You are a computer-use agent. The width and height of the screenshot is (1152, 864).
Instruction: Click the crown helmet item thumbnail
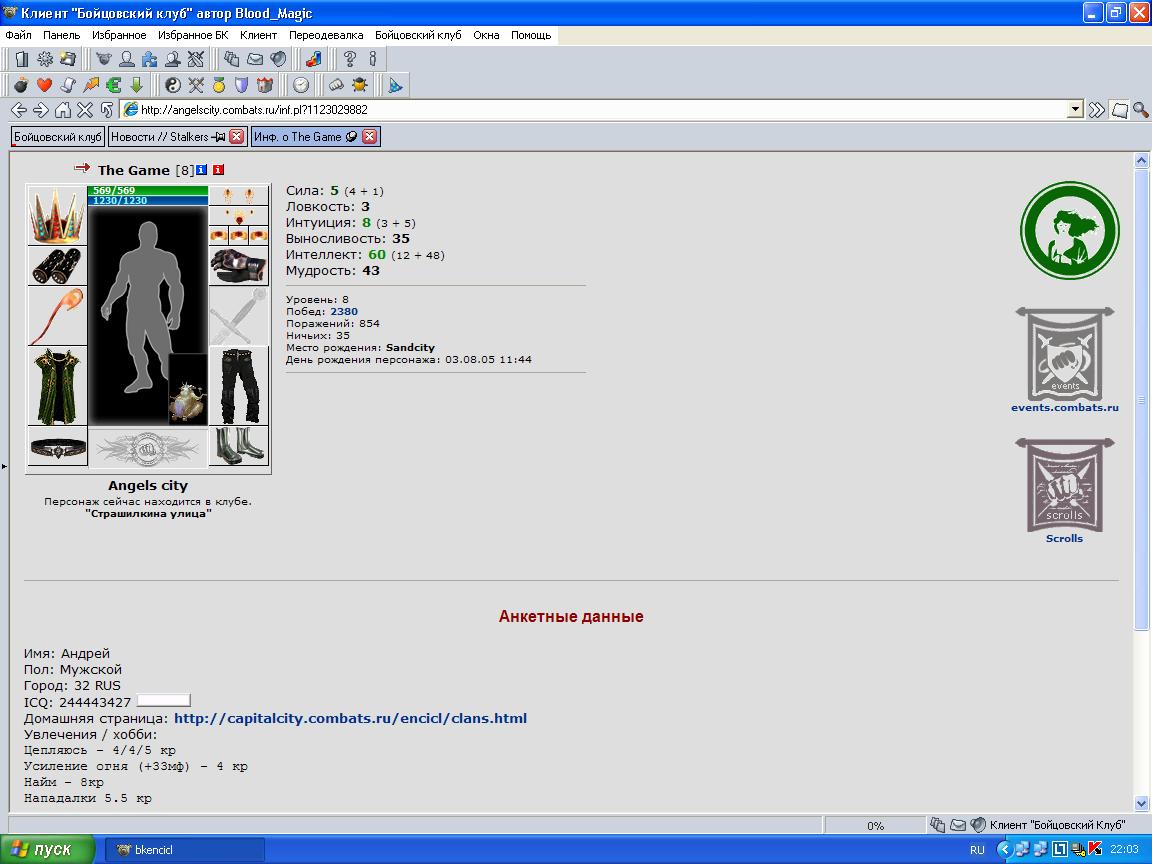tap(57, 215)
